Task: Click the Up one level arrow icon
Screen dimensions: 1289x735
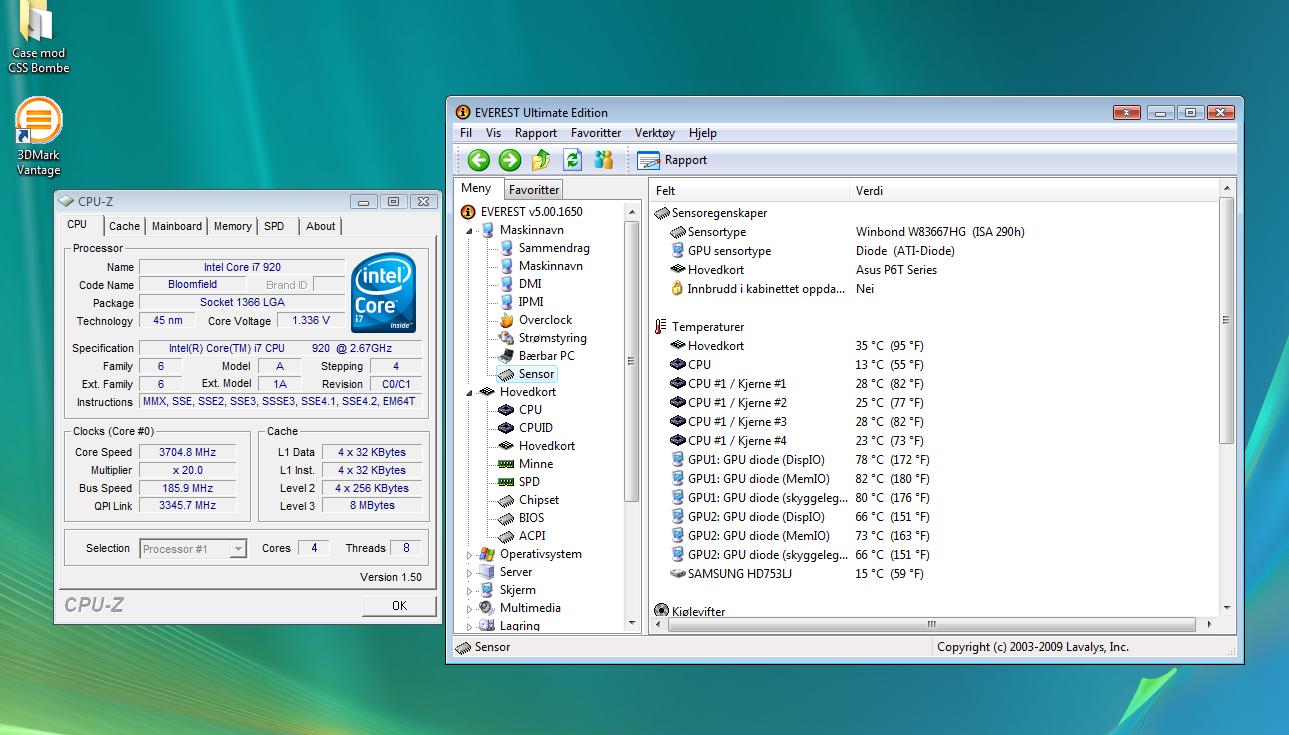Action: [541, 160]
